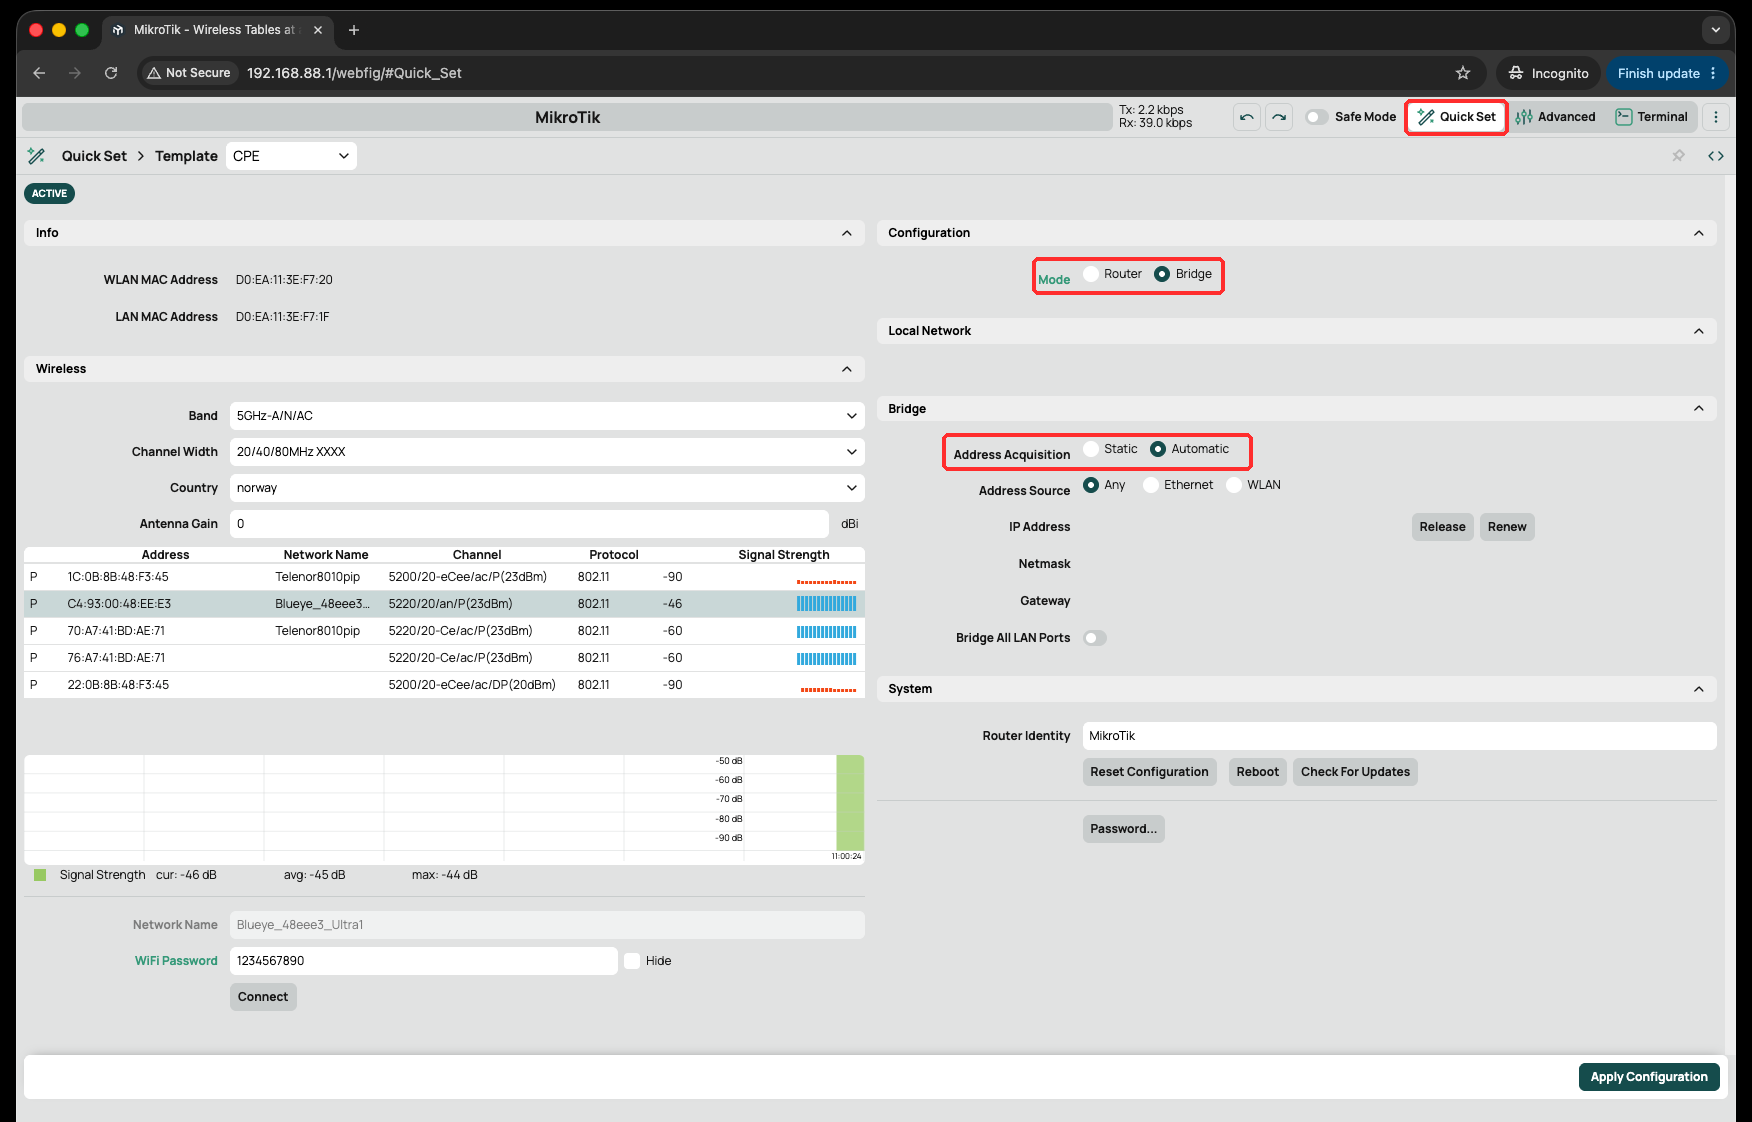This screenshot has height=1122, width=1752.
Task: Check the Hide WiFi password checkbox
Action: click(632, 961)
